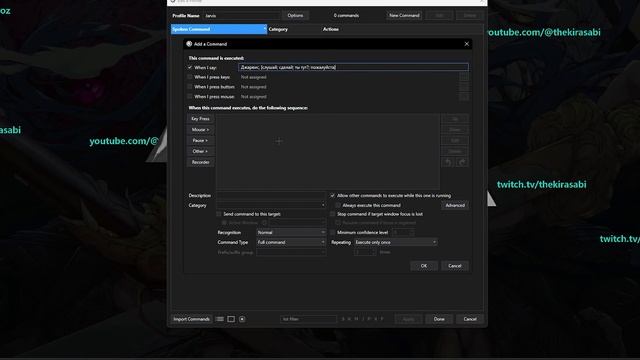Viewport: 640px width, 360px height.
Task: Click Cancel in the Add a Command dialog
Action: click(455, 266)
